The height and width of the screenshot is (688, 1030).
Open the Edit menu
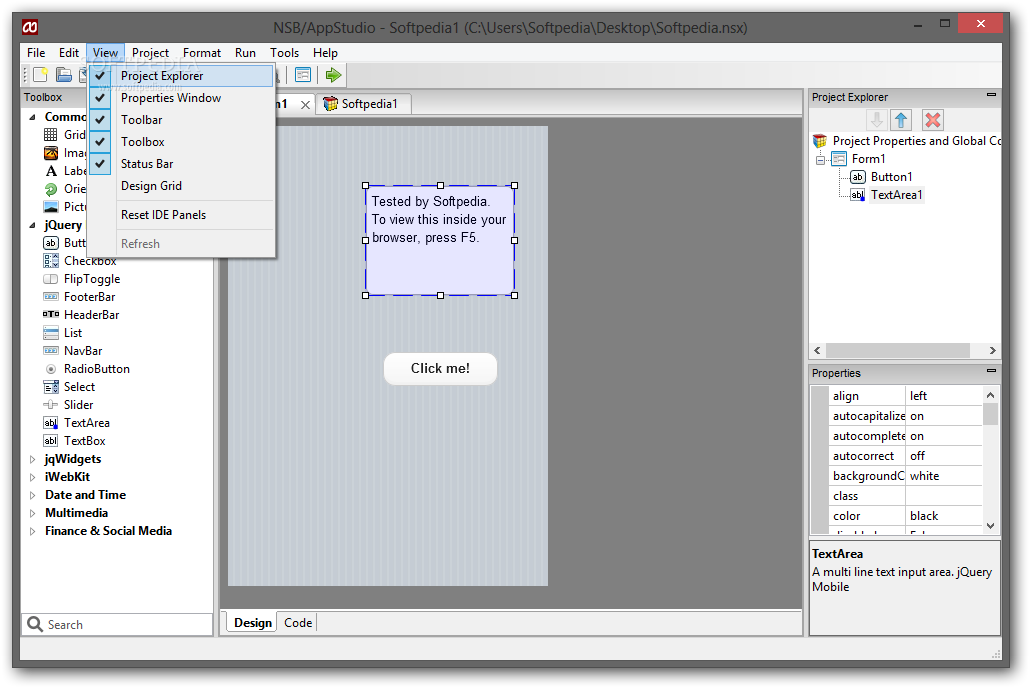(68, 53)
